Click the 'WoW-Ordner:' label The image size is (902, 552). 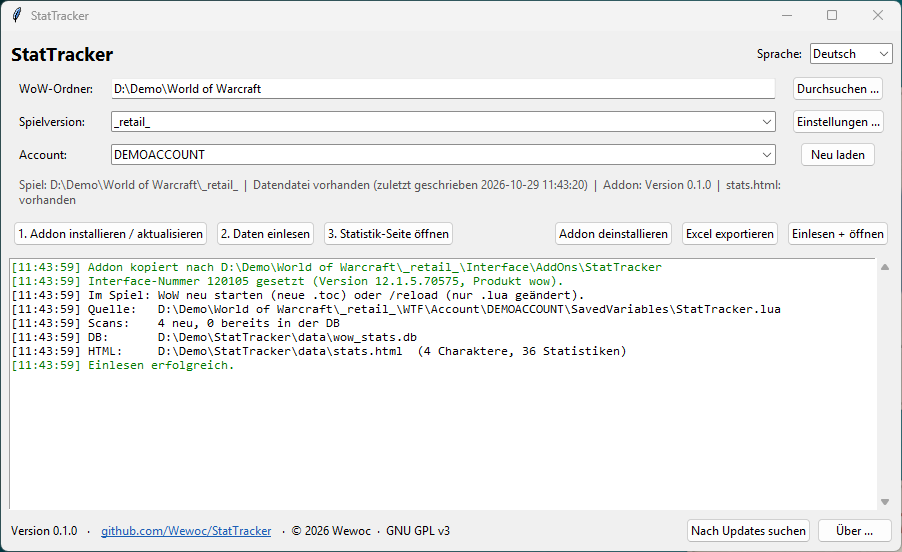click(x=56, y=89)
